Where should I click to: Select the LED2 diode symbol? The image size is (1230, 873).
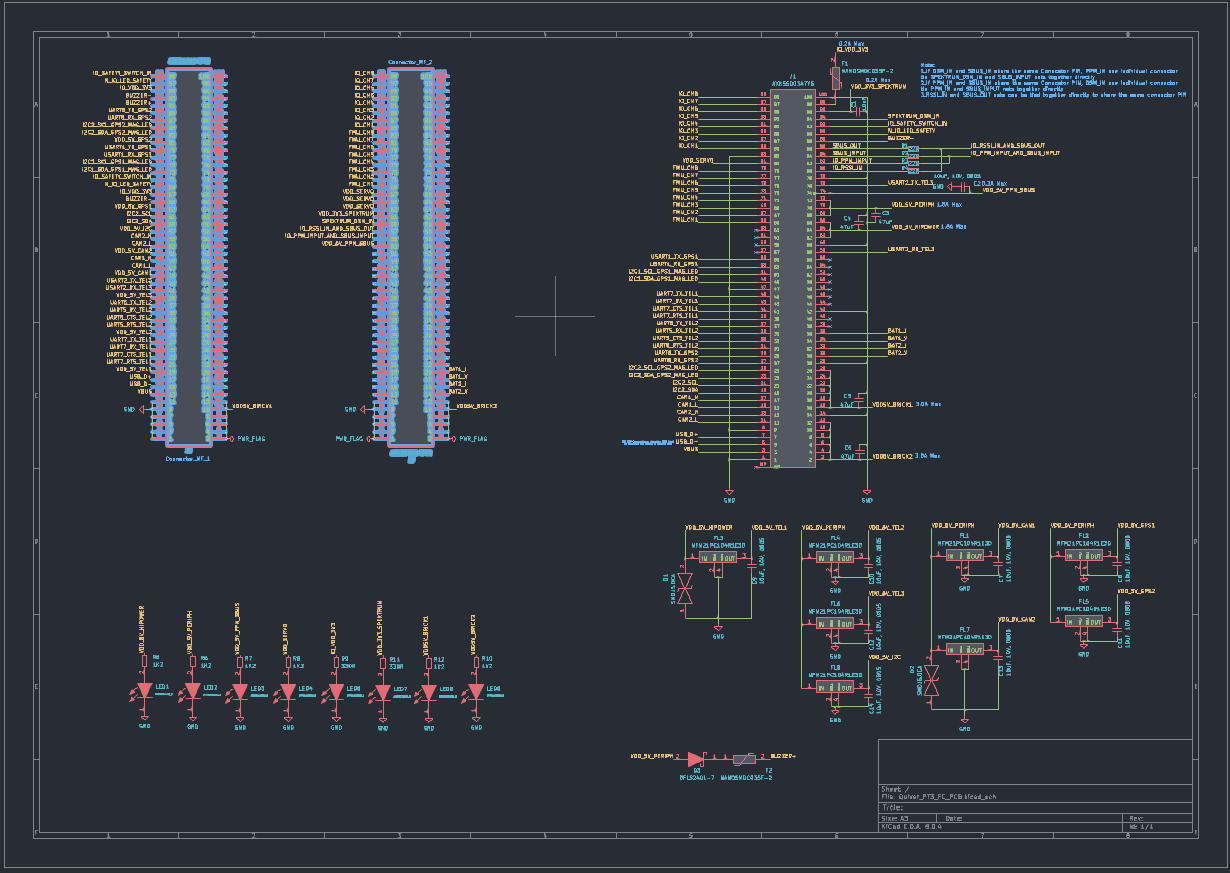[193, 692]
